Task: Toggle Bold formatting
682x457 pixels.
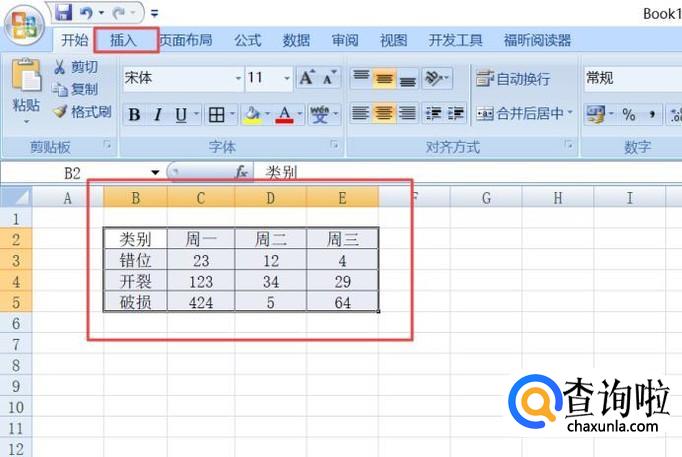Action: tap(134, 115)
